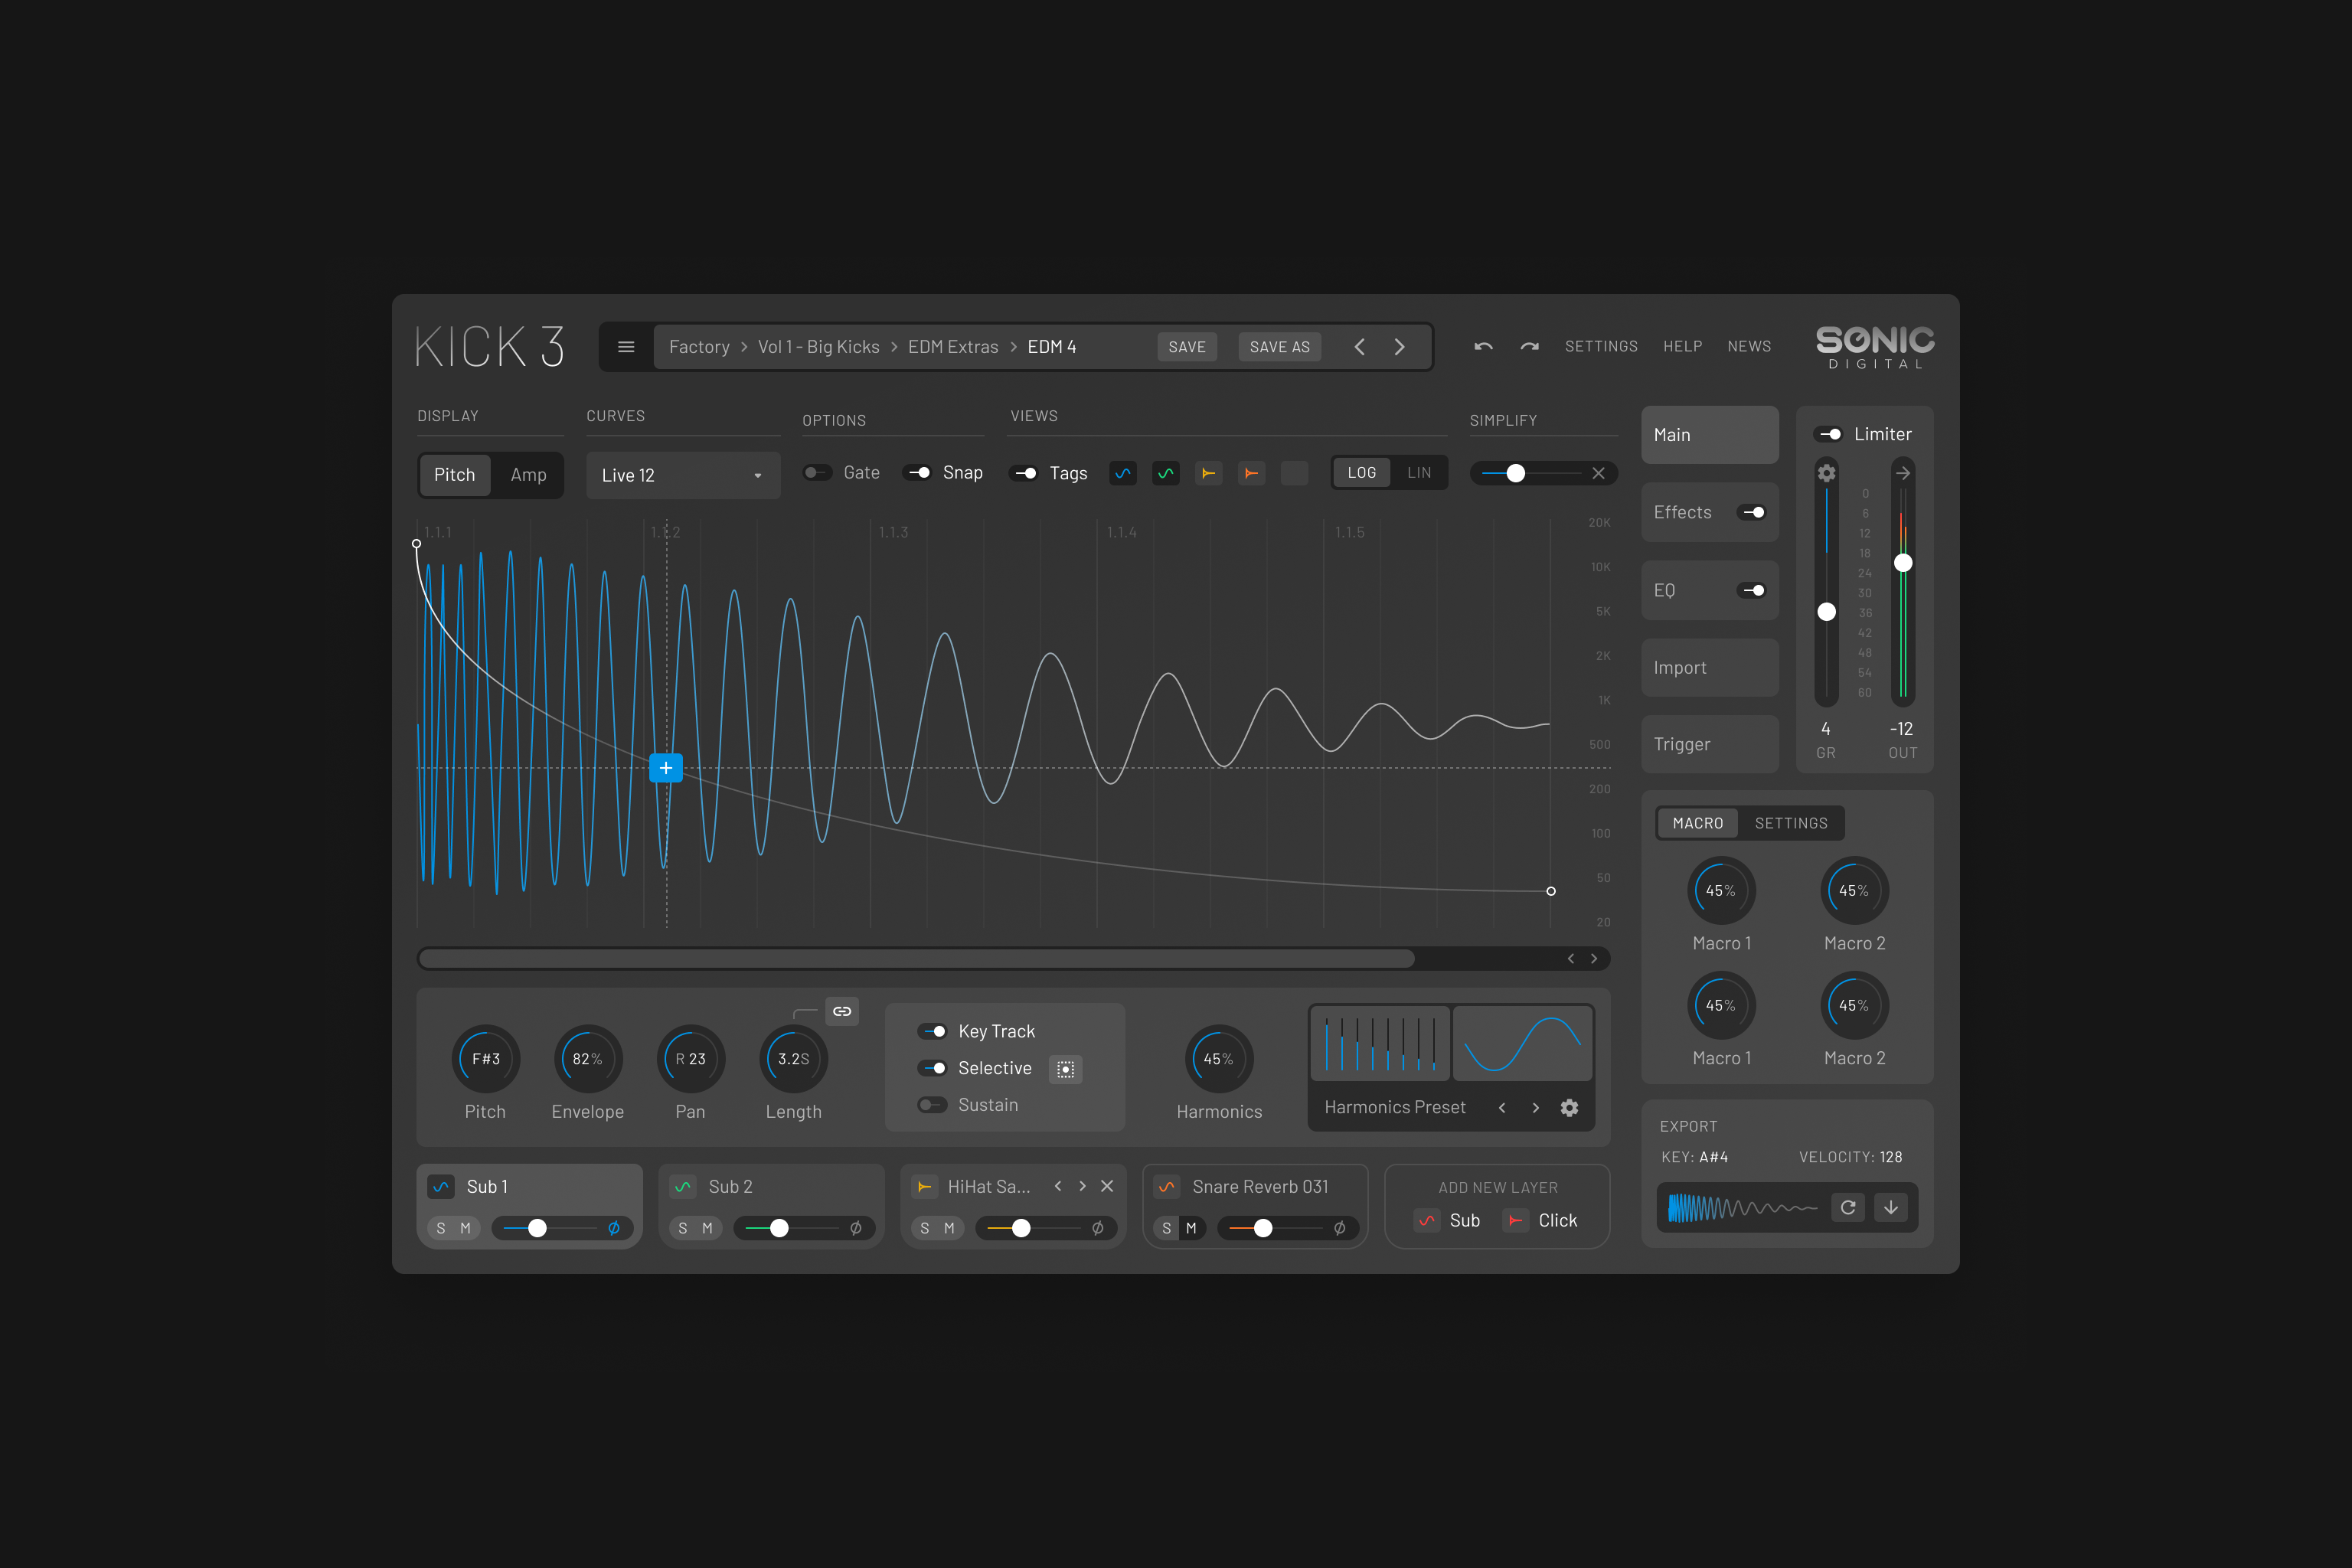Viewport: 2352px width, 1568px height.
Task: Disable the Effects toggle switch
Action: click(1752, 512)
